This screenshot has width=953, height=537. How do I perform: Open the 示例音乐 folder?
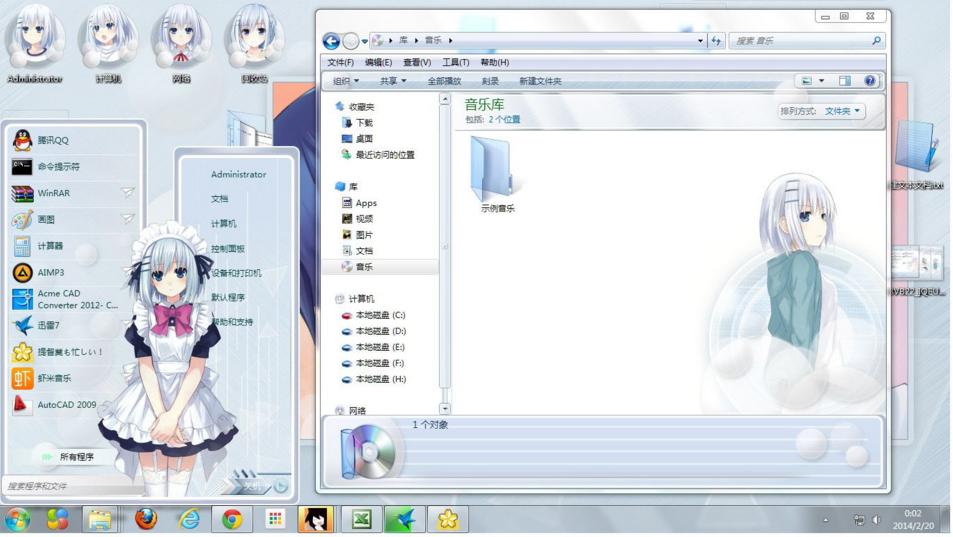pyautogui.click(x=497, y=174)
